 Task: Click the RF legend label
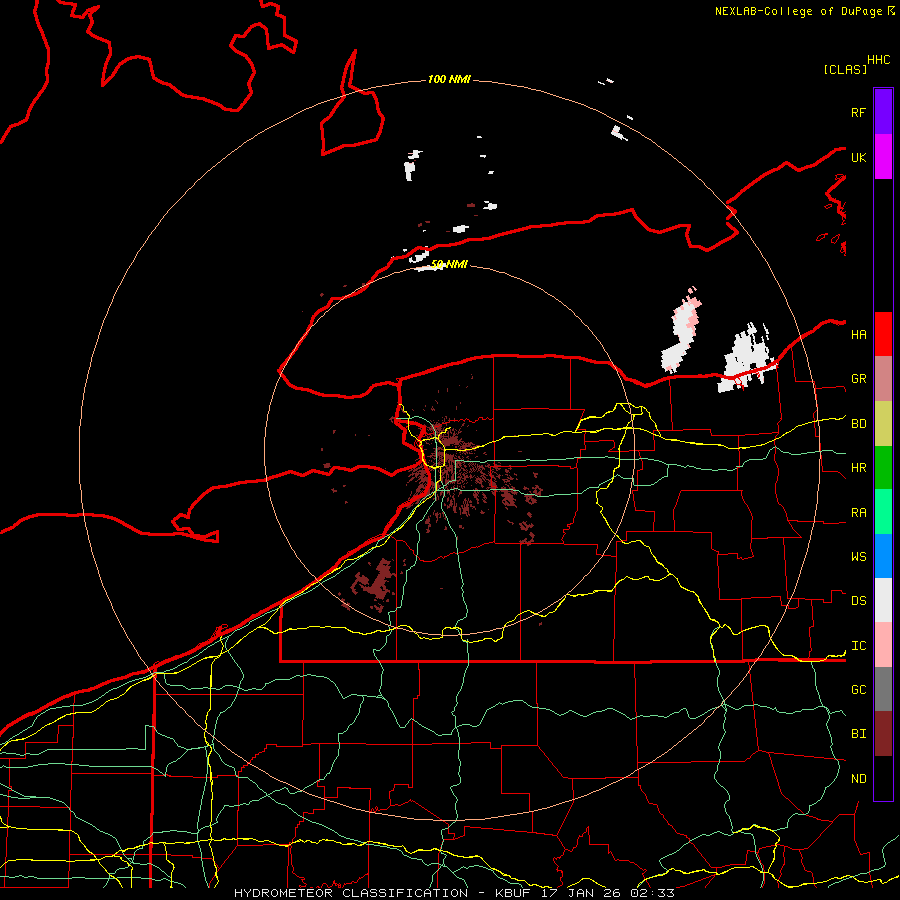click(858, 113)
